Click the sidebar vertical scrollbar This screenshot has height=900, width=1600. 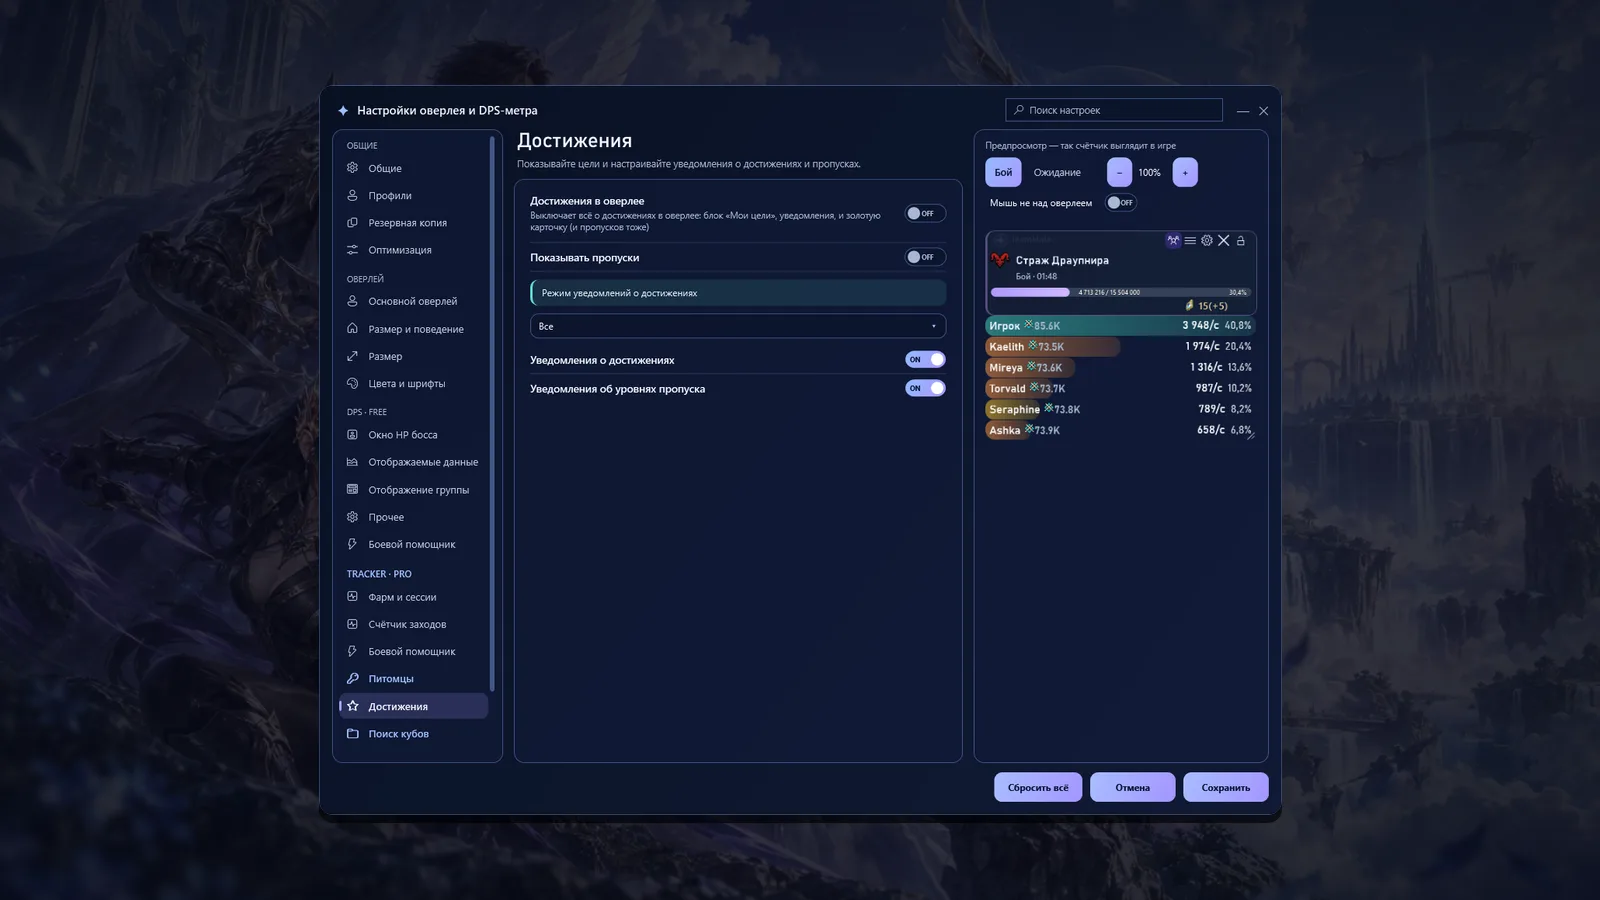click(x=492, y=413)
